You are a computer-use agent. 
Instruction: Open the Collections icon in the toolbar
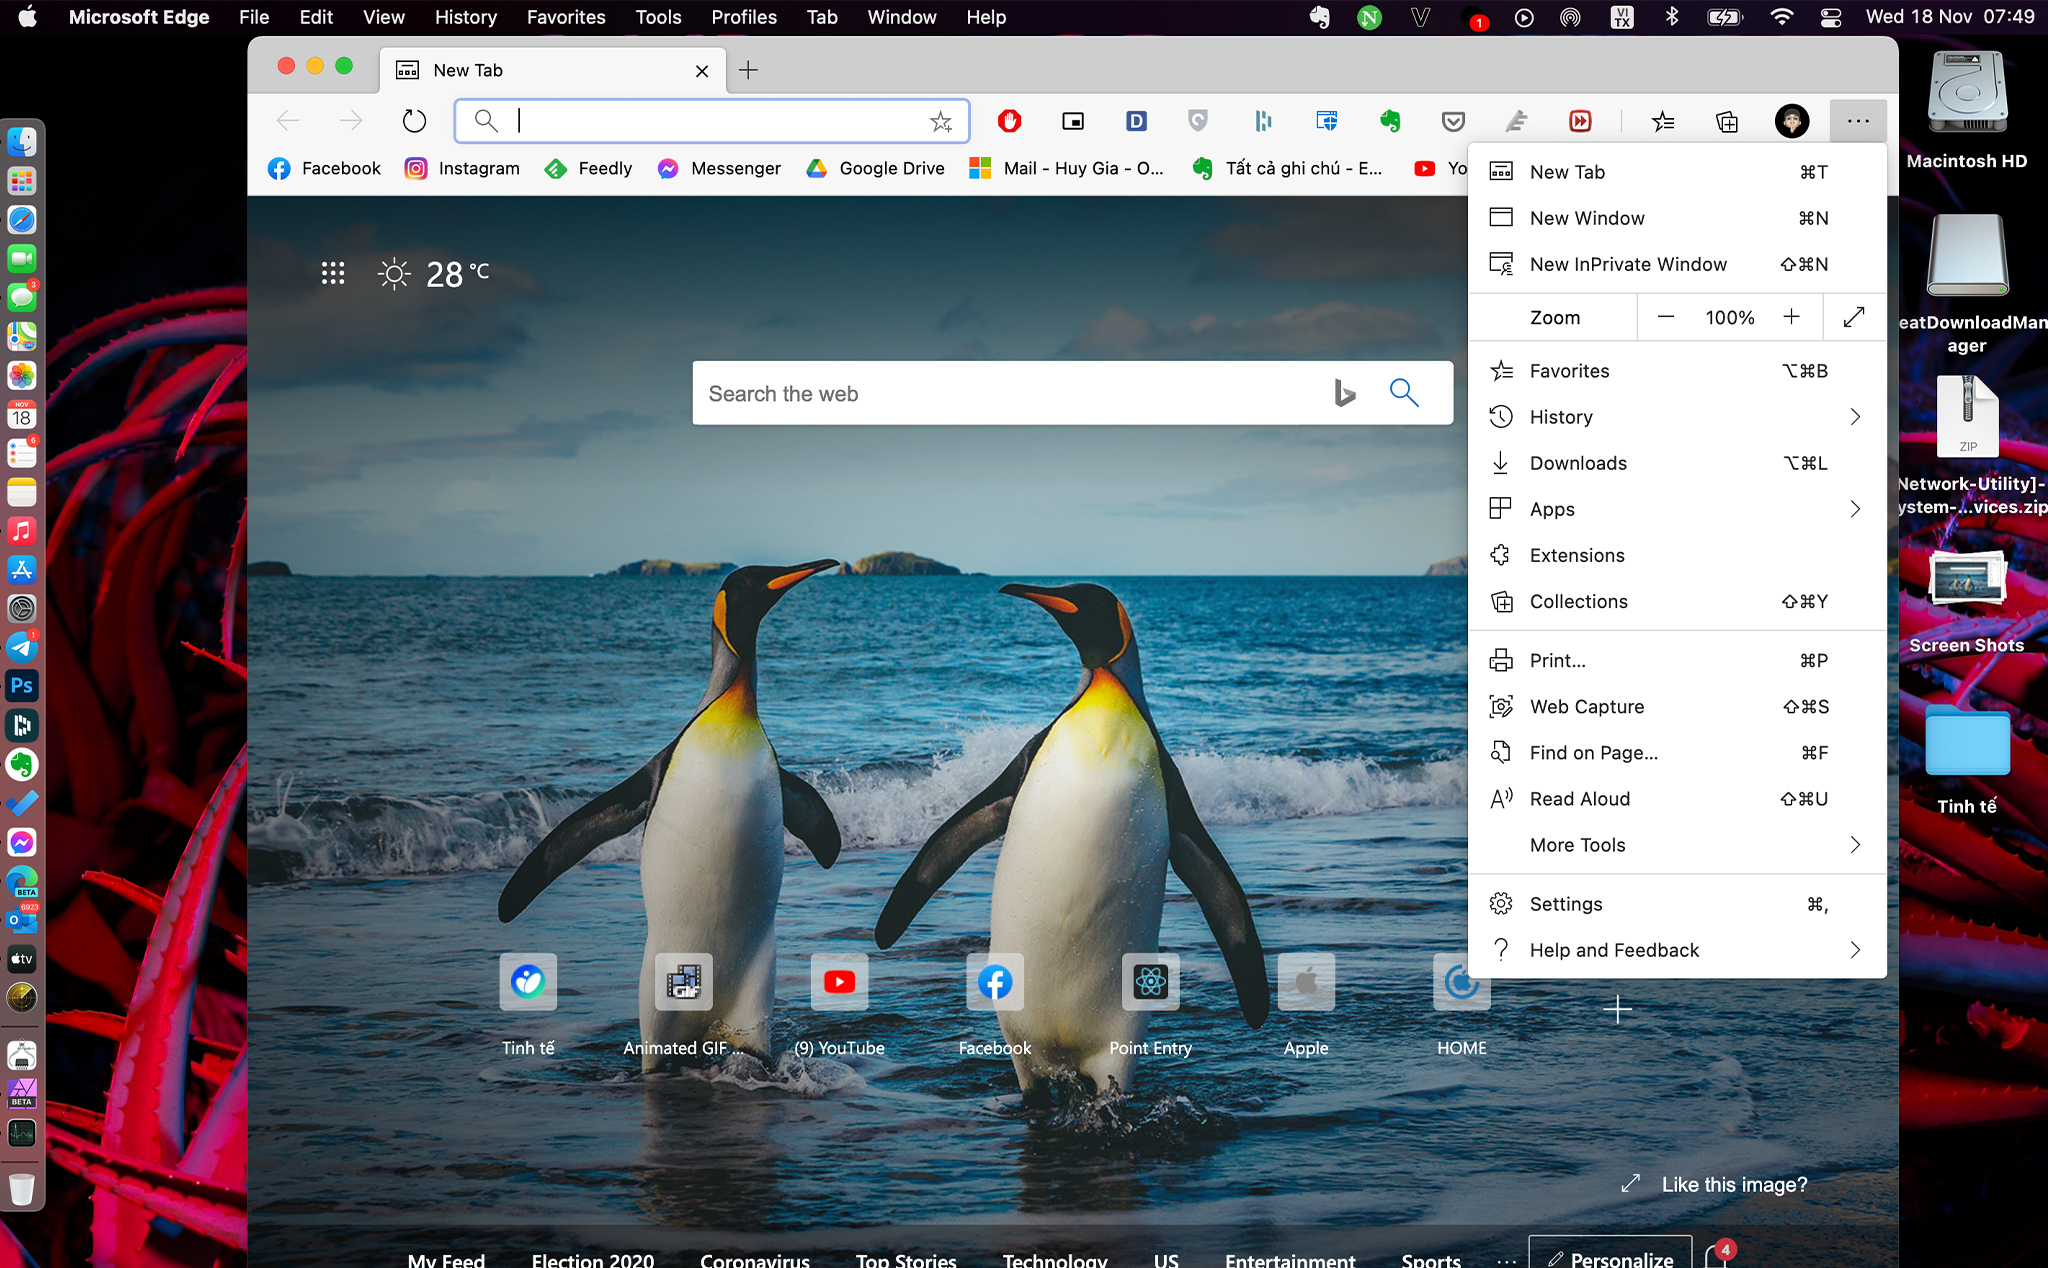coord(1726,121)
